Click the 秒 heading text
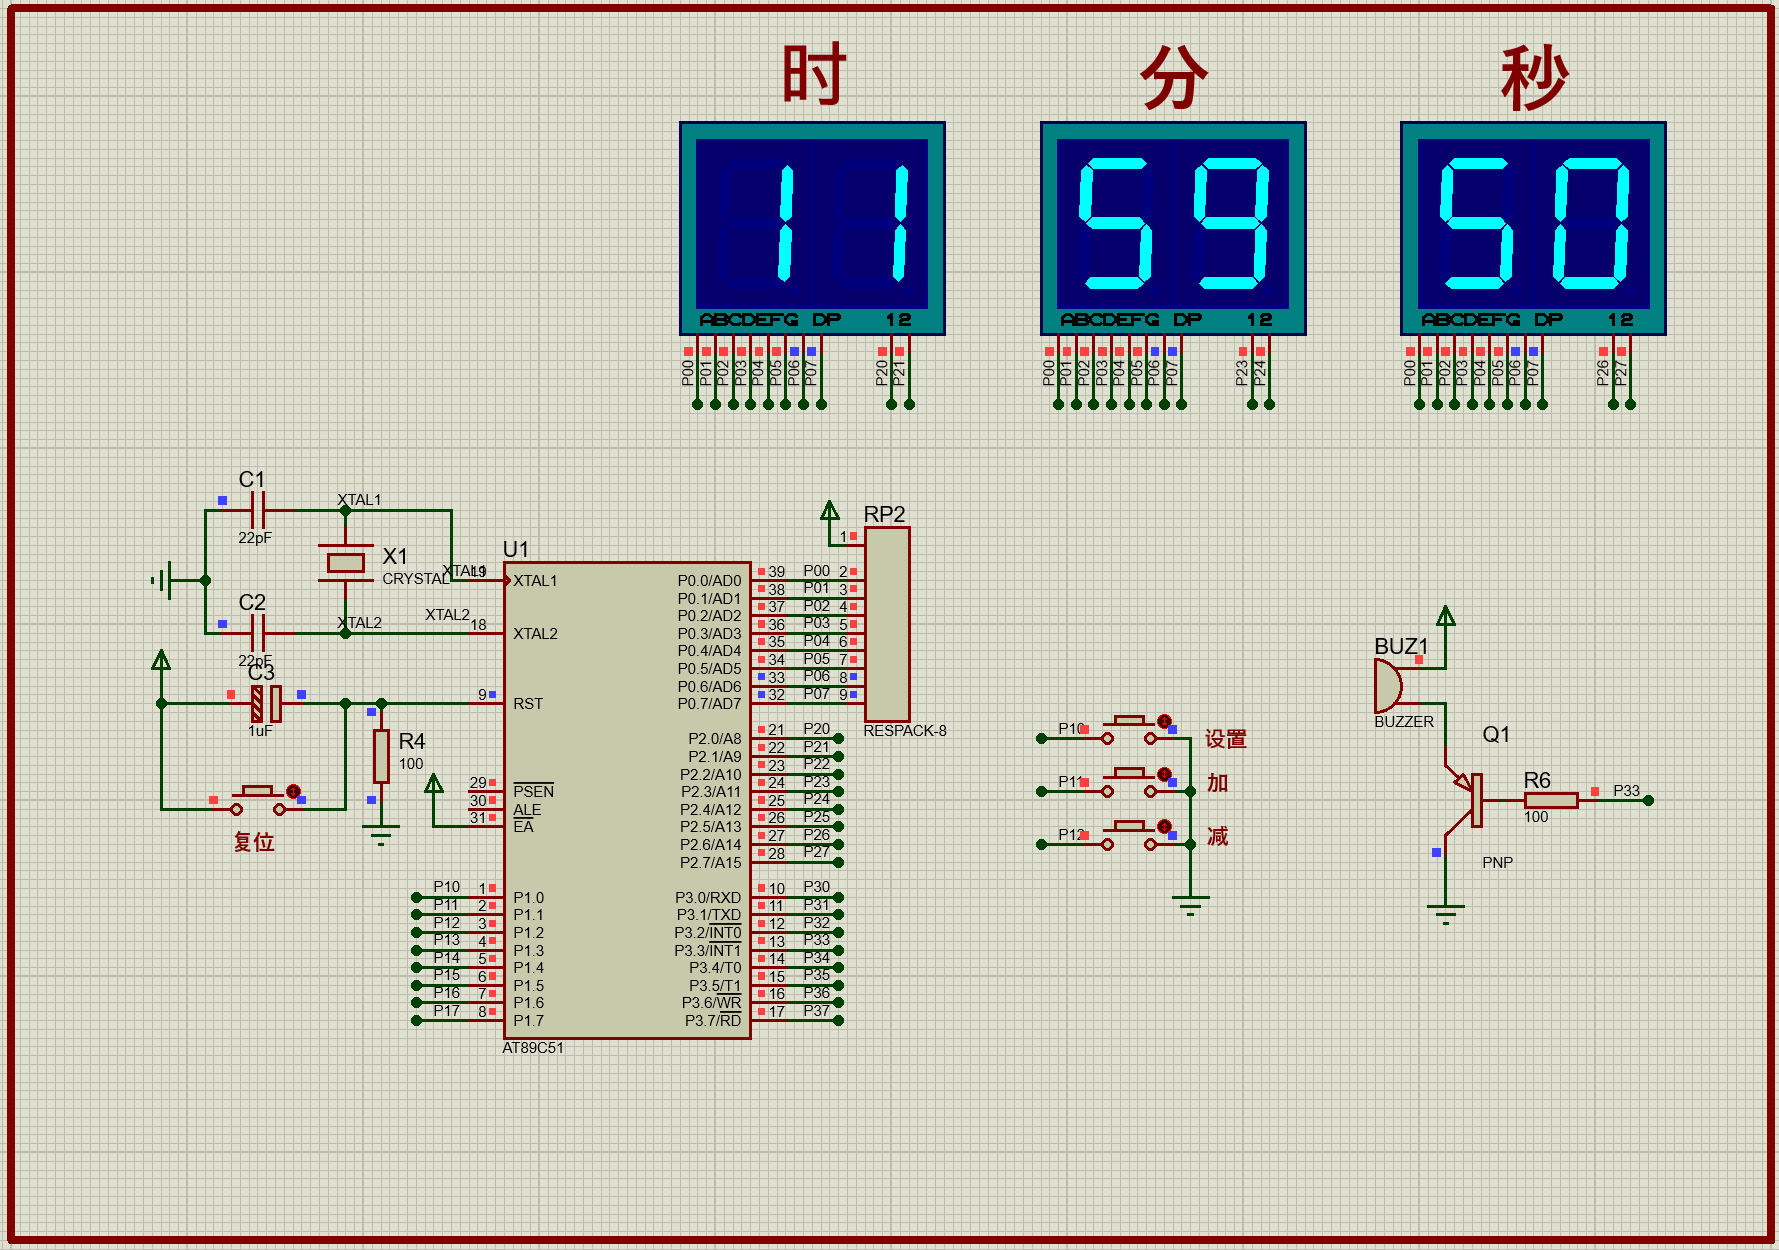Screen dimensions: 1779x1250 point(1535,77)
